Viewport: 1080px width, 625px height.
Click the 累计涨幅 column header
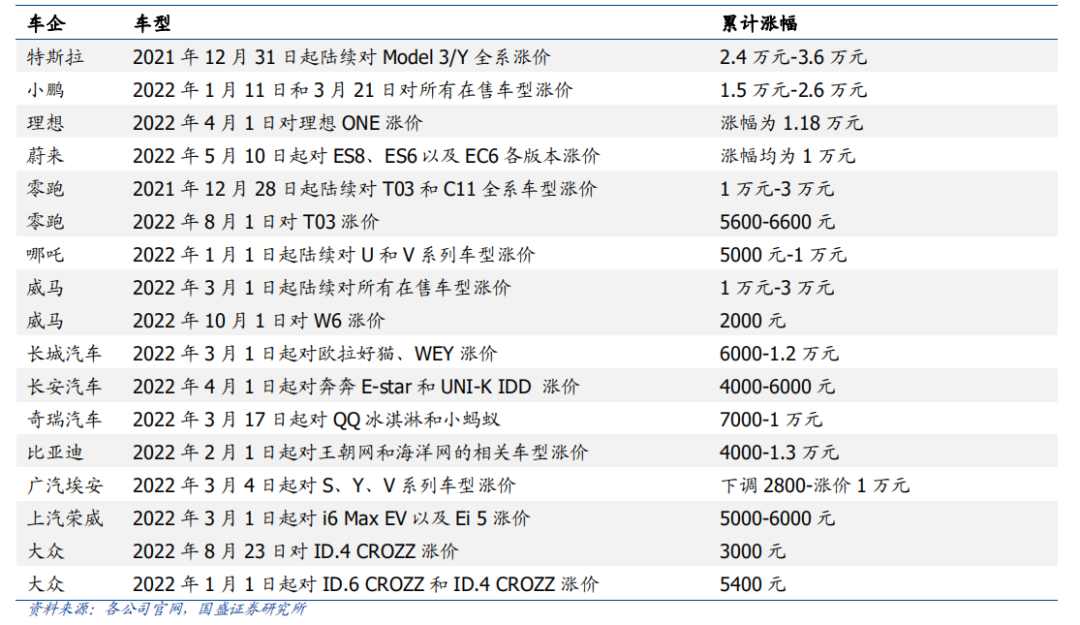click(x=759, y=23)
